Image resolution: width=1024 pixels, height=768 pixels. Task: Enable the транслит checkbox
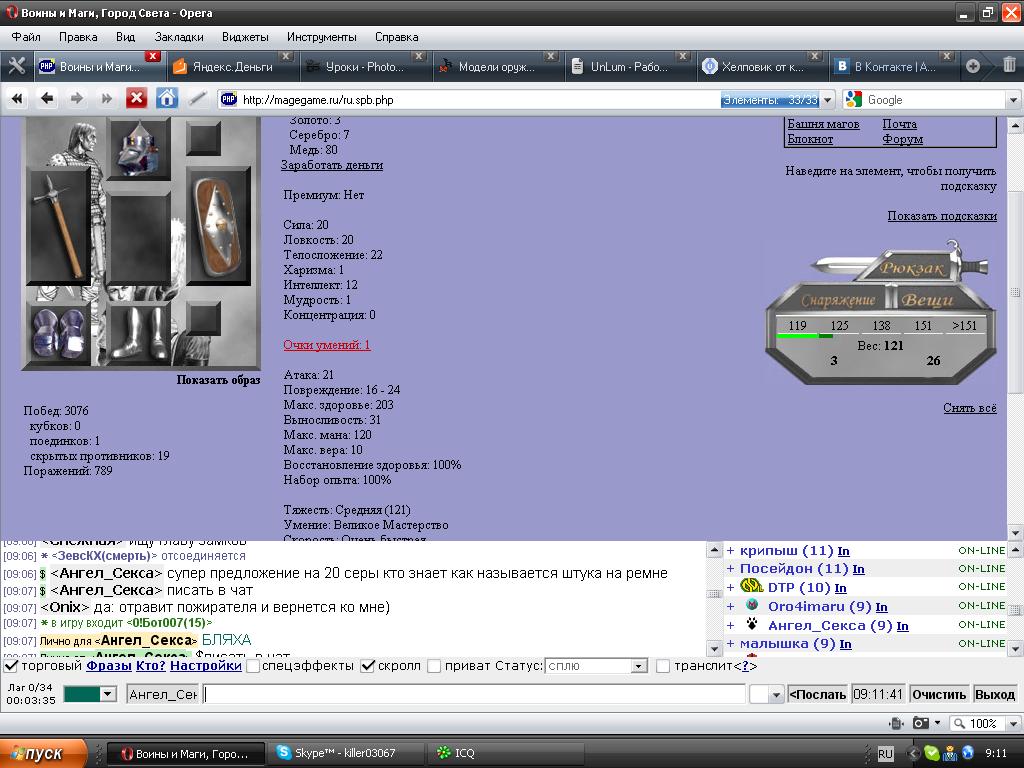pyautogui.click(x=663, y=666)
